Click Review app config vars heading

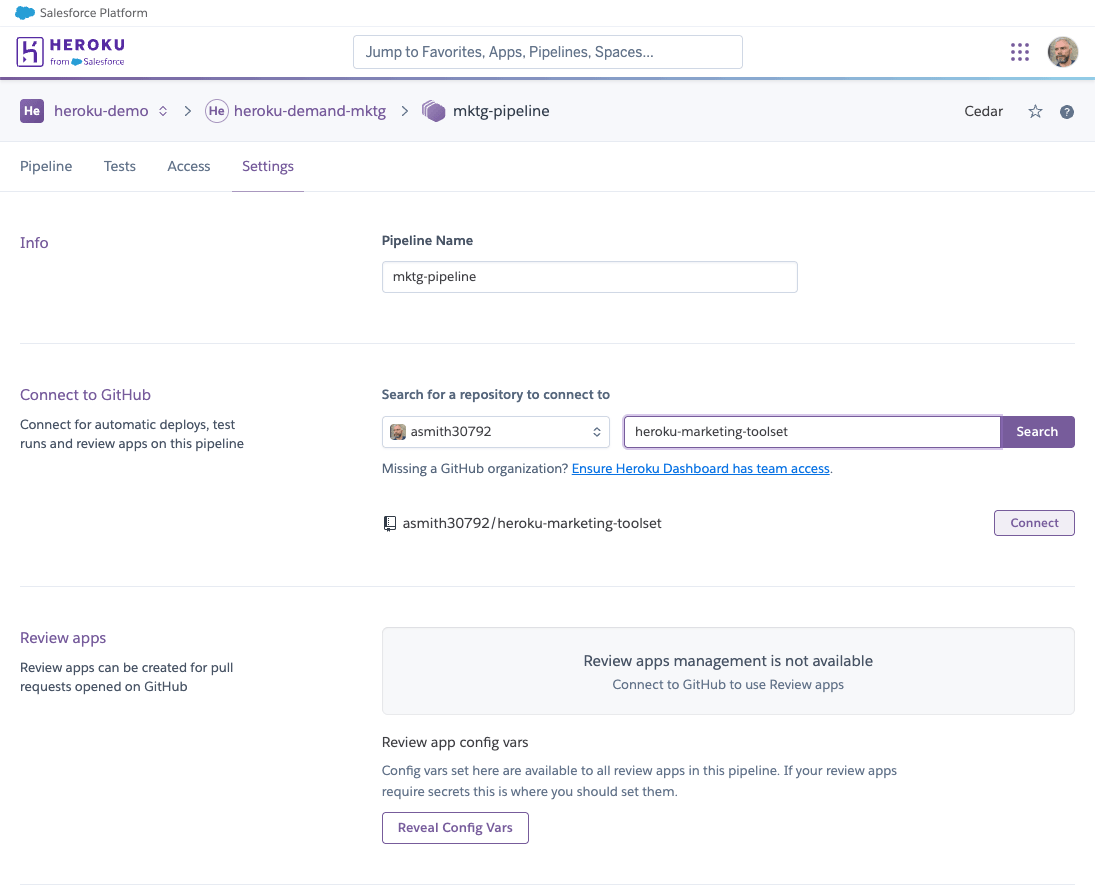pyautogui.click(x=455, y=743)
